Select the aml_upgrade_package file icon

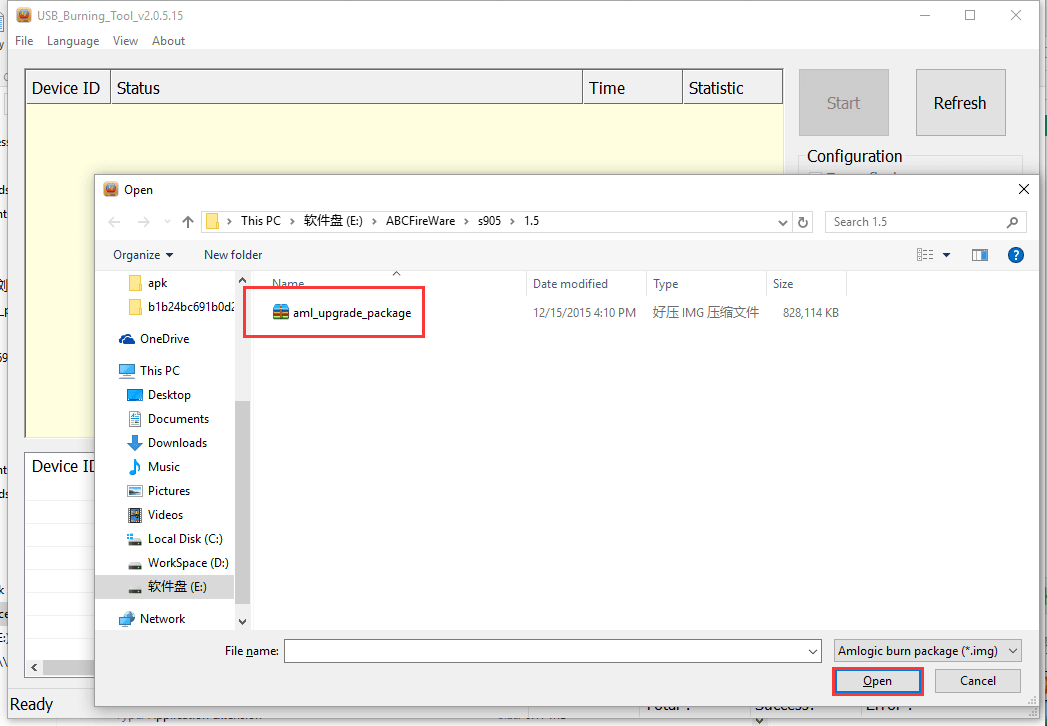(280, 312)
